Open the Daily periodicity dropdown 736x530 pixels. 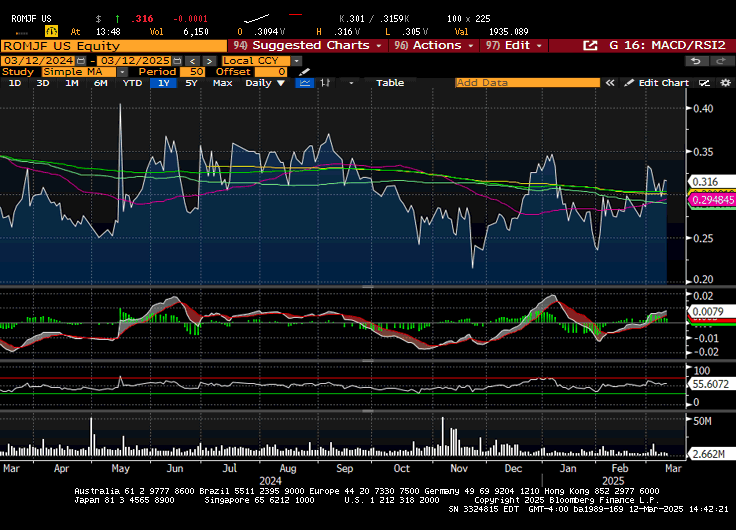(x=265, y=83)
